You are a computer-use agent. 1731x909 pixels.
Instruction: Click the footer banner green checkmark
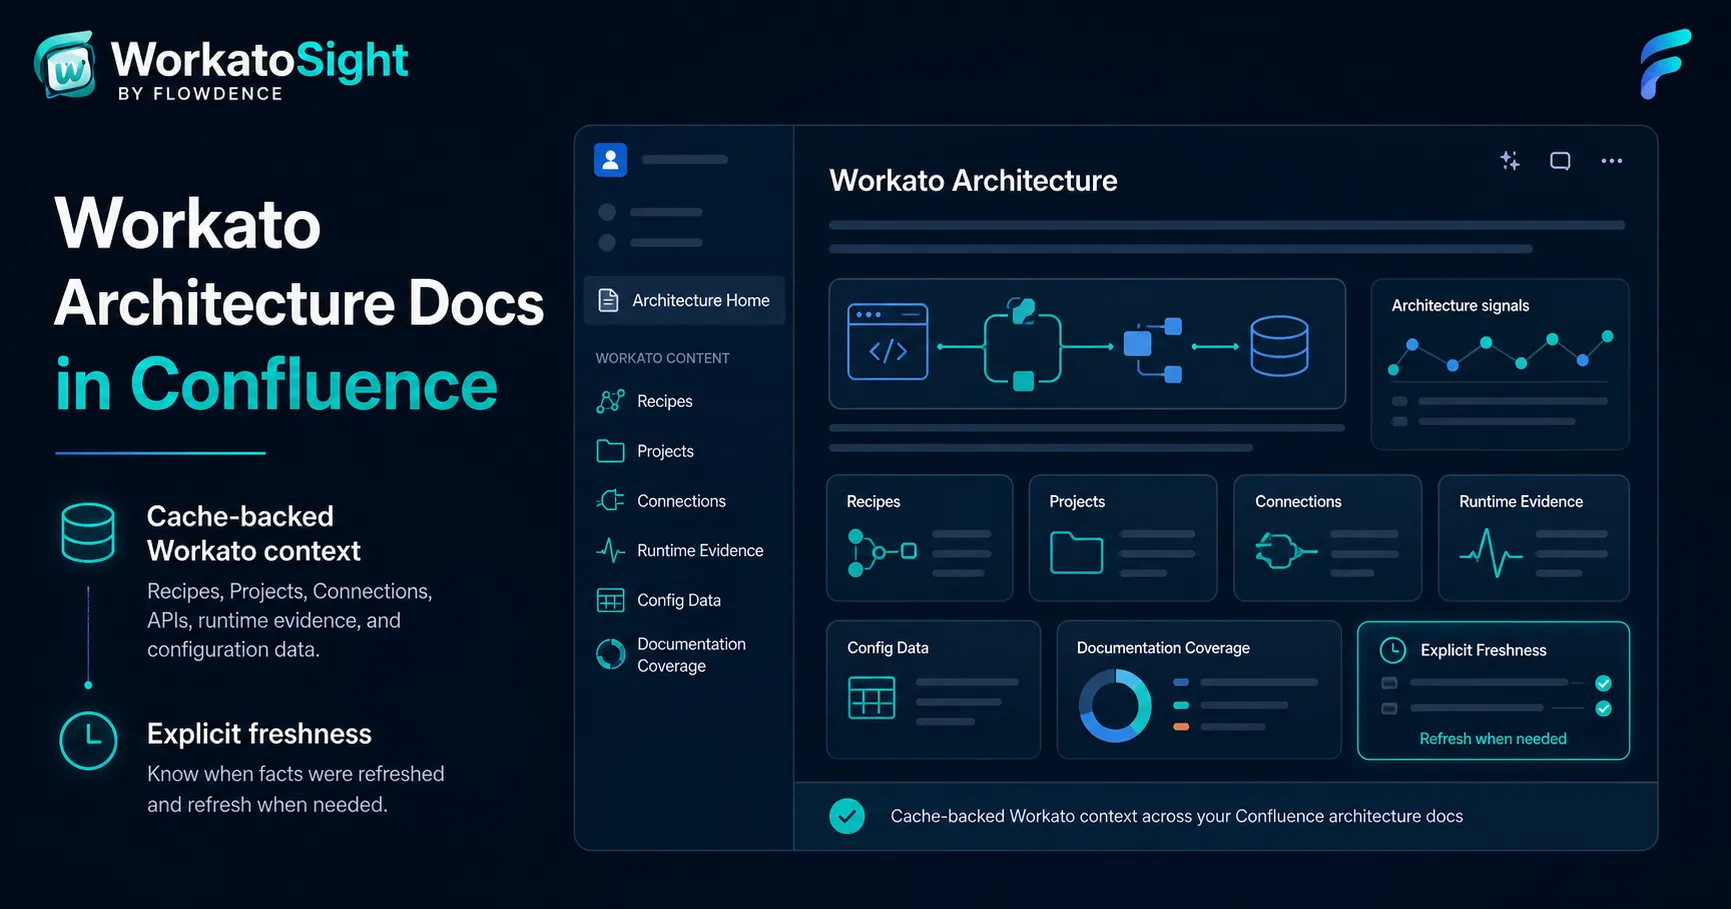point(847,816)
